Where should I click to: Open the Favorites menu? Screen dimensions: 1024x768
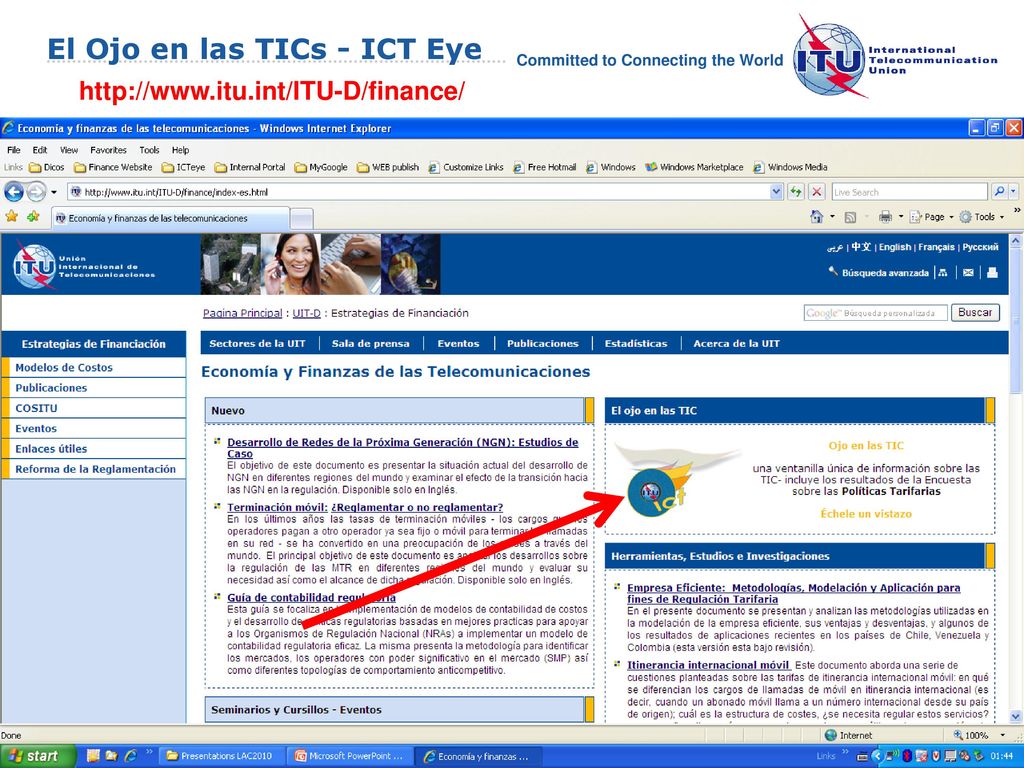click(x=108, y=150)
